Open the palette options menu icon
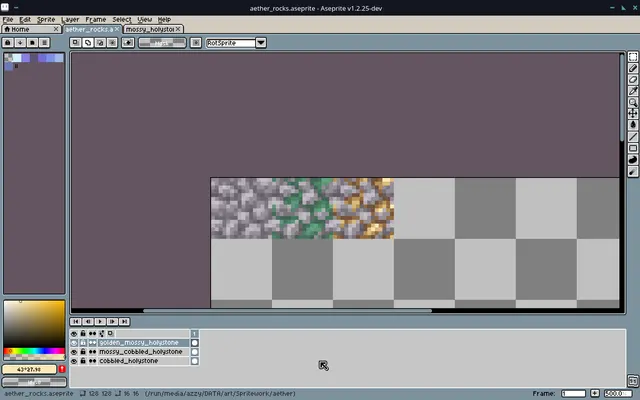This screenshot has width=640, height=400. (44, 42)
